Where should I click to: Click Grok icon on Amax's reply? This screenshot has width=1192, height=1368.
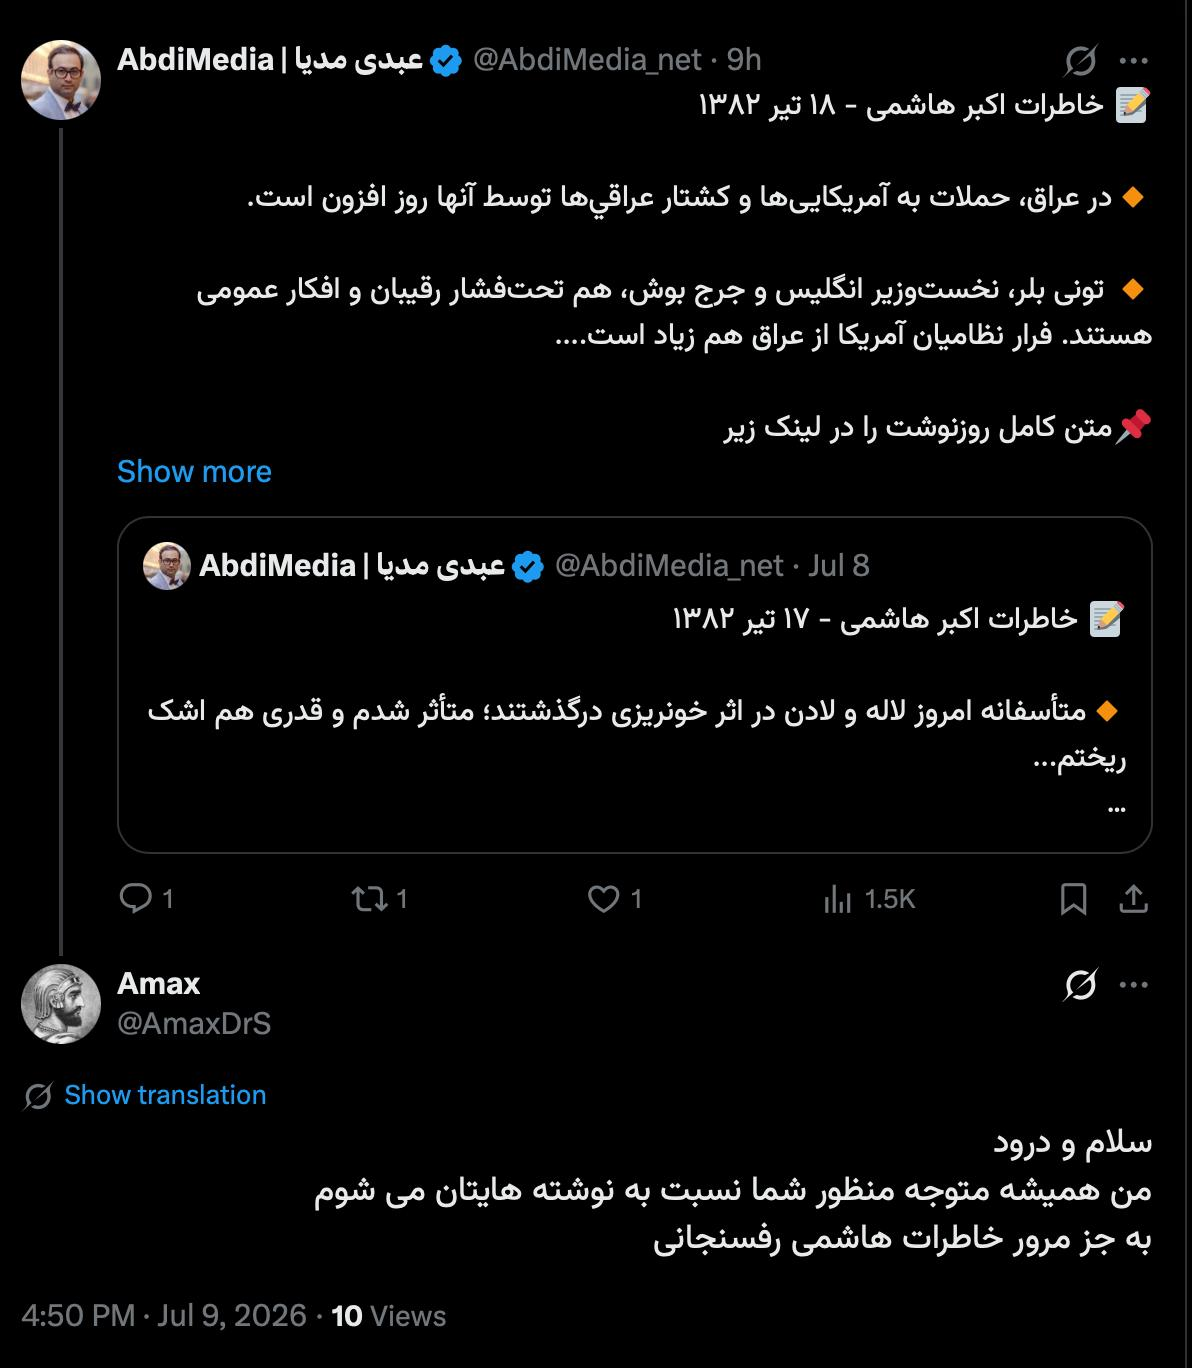[1080, 985]
